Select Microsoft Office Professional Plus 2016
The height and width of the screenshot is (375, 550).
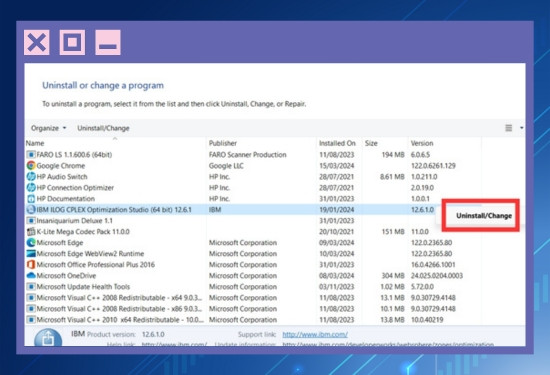[x=95, y=264]
